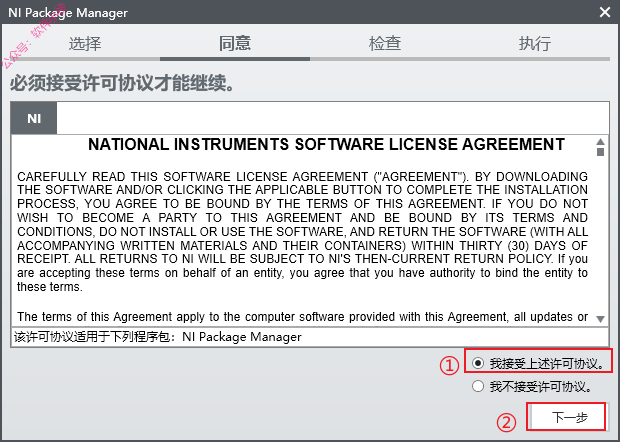Close the NI Package Manager window
Viewport: 620px width, 442px height.
[x=605, y=12]
